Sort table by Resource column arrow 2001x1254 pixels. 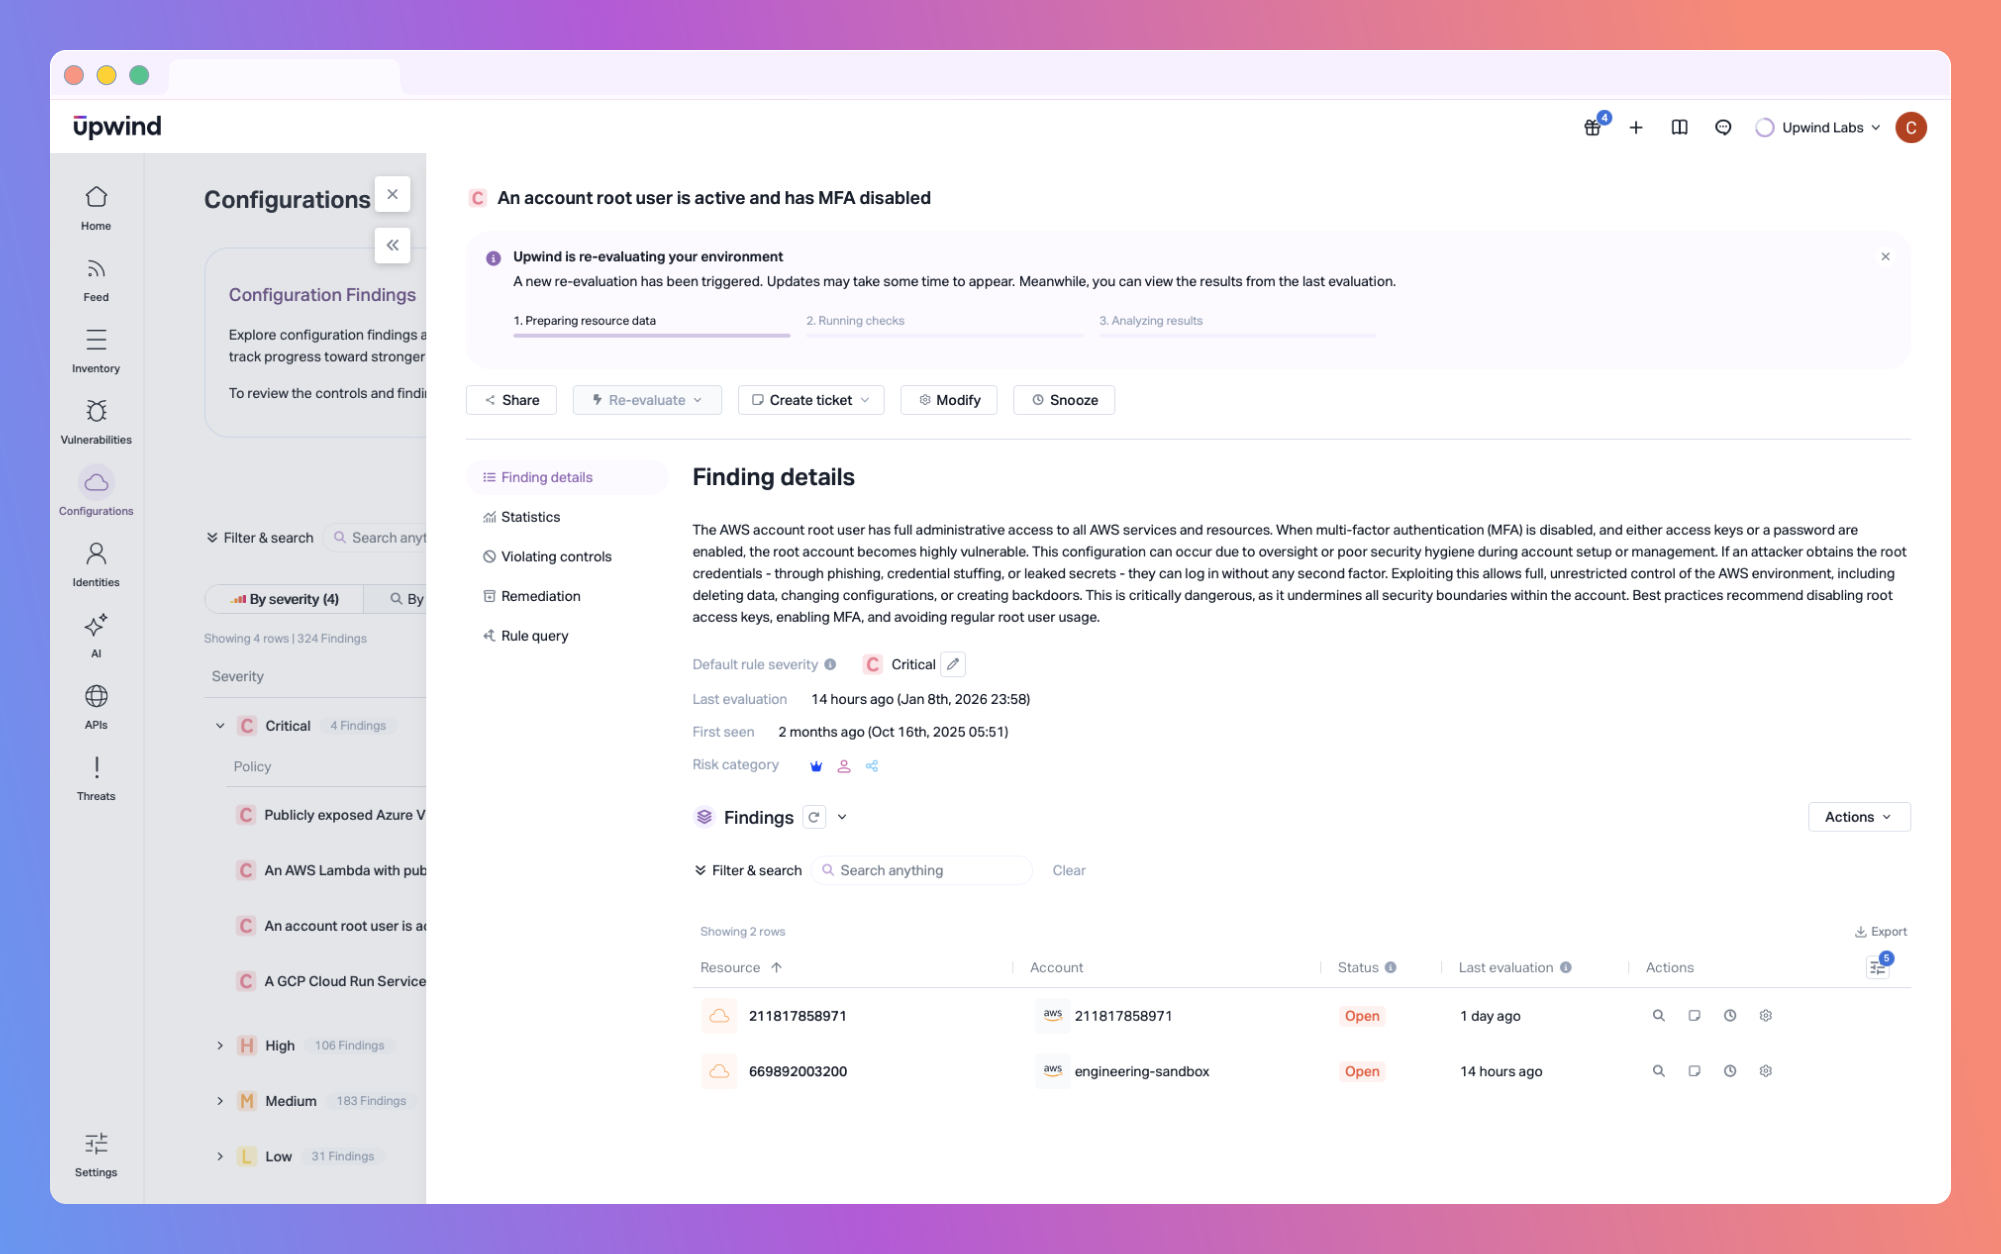tap(776, 967)
